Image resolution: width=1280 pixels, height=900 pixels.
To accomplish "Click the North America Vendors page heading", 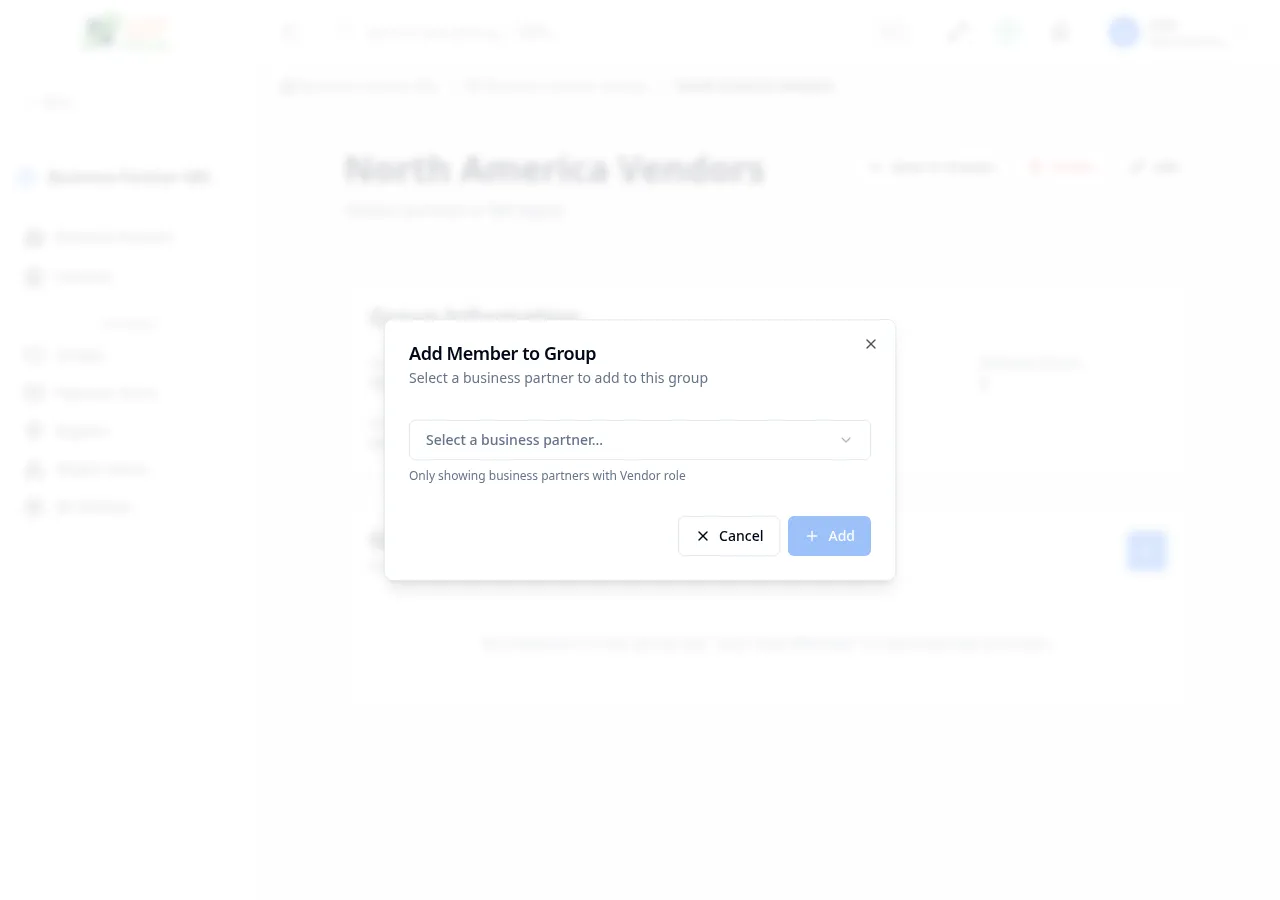I will click(x=554, y=170).
